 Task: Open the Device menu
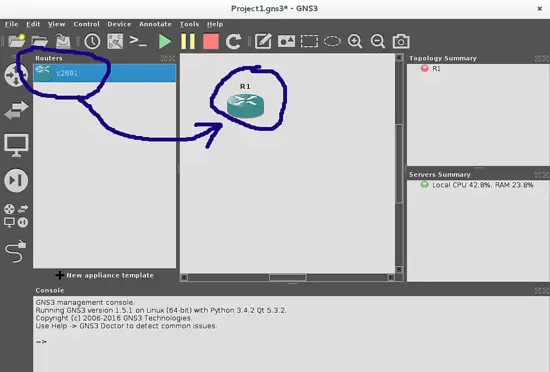119,24
